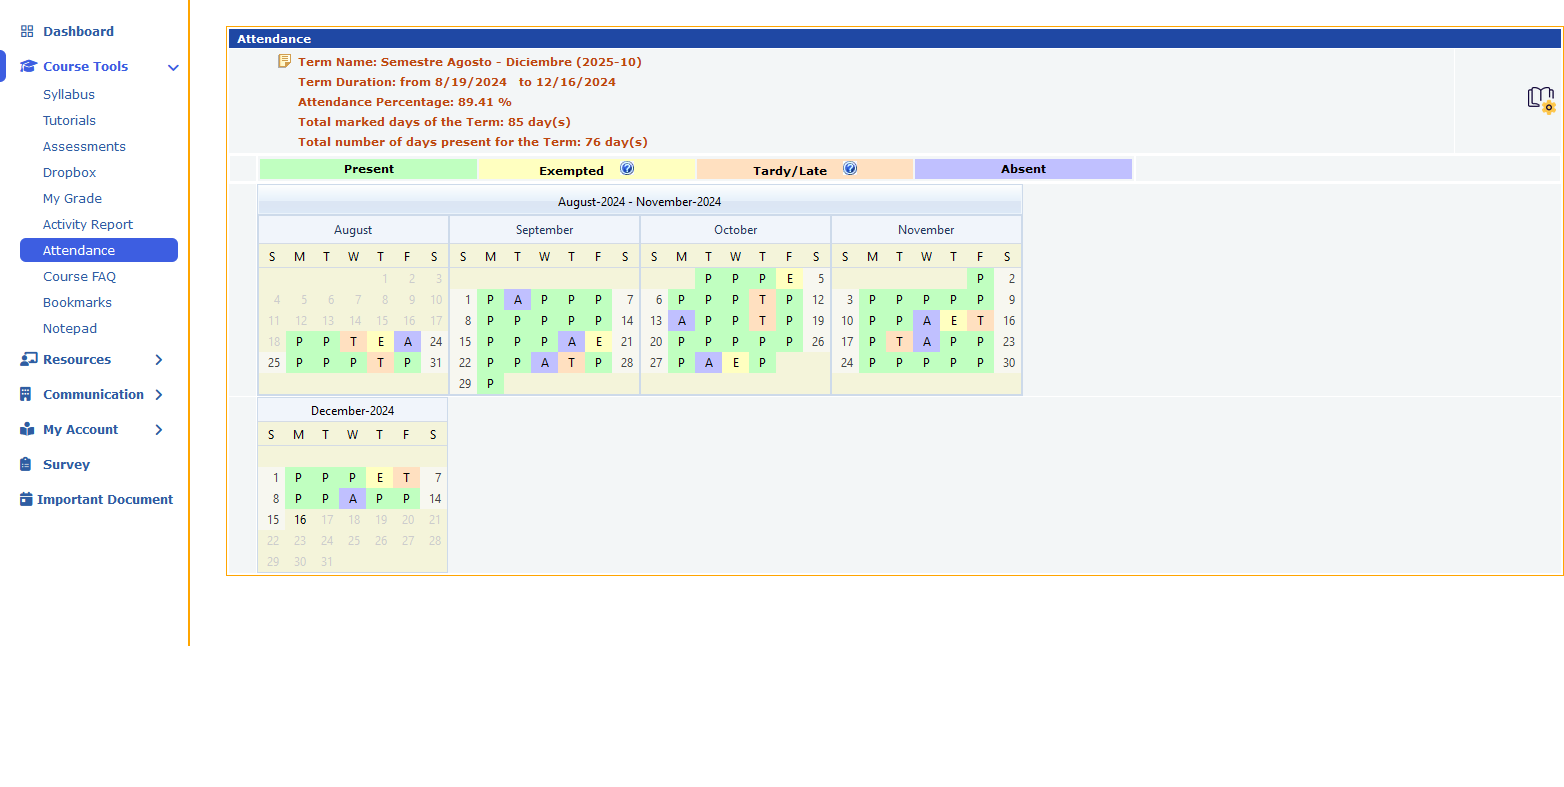Viewport: 1564px width, 787px height.
Task: Click the Course Tools graduation cap icon
Action: pyautogui.click(x=28, y=67)
